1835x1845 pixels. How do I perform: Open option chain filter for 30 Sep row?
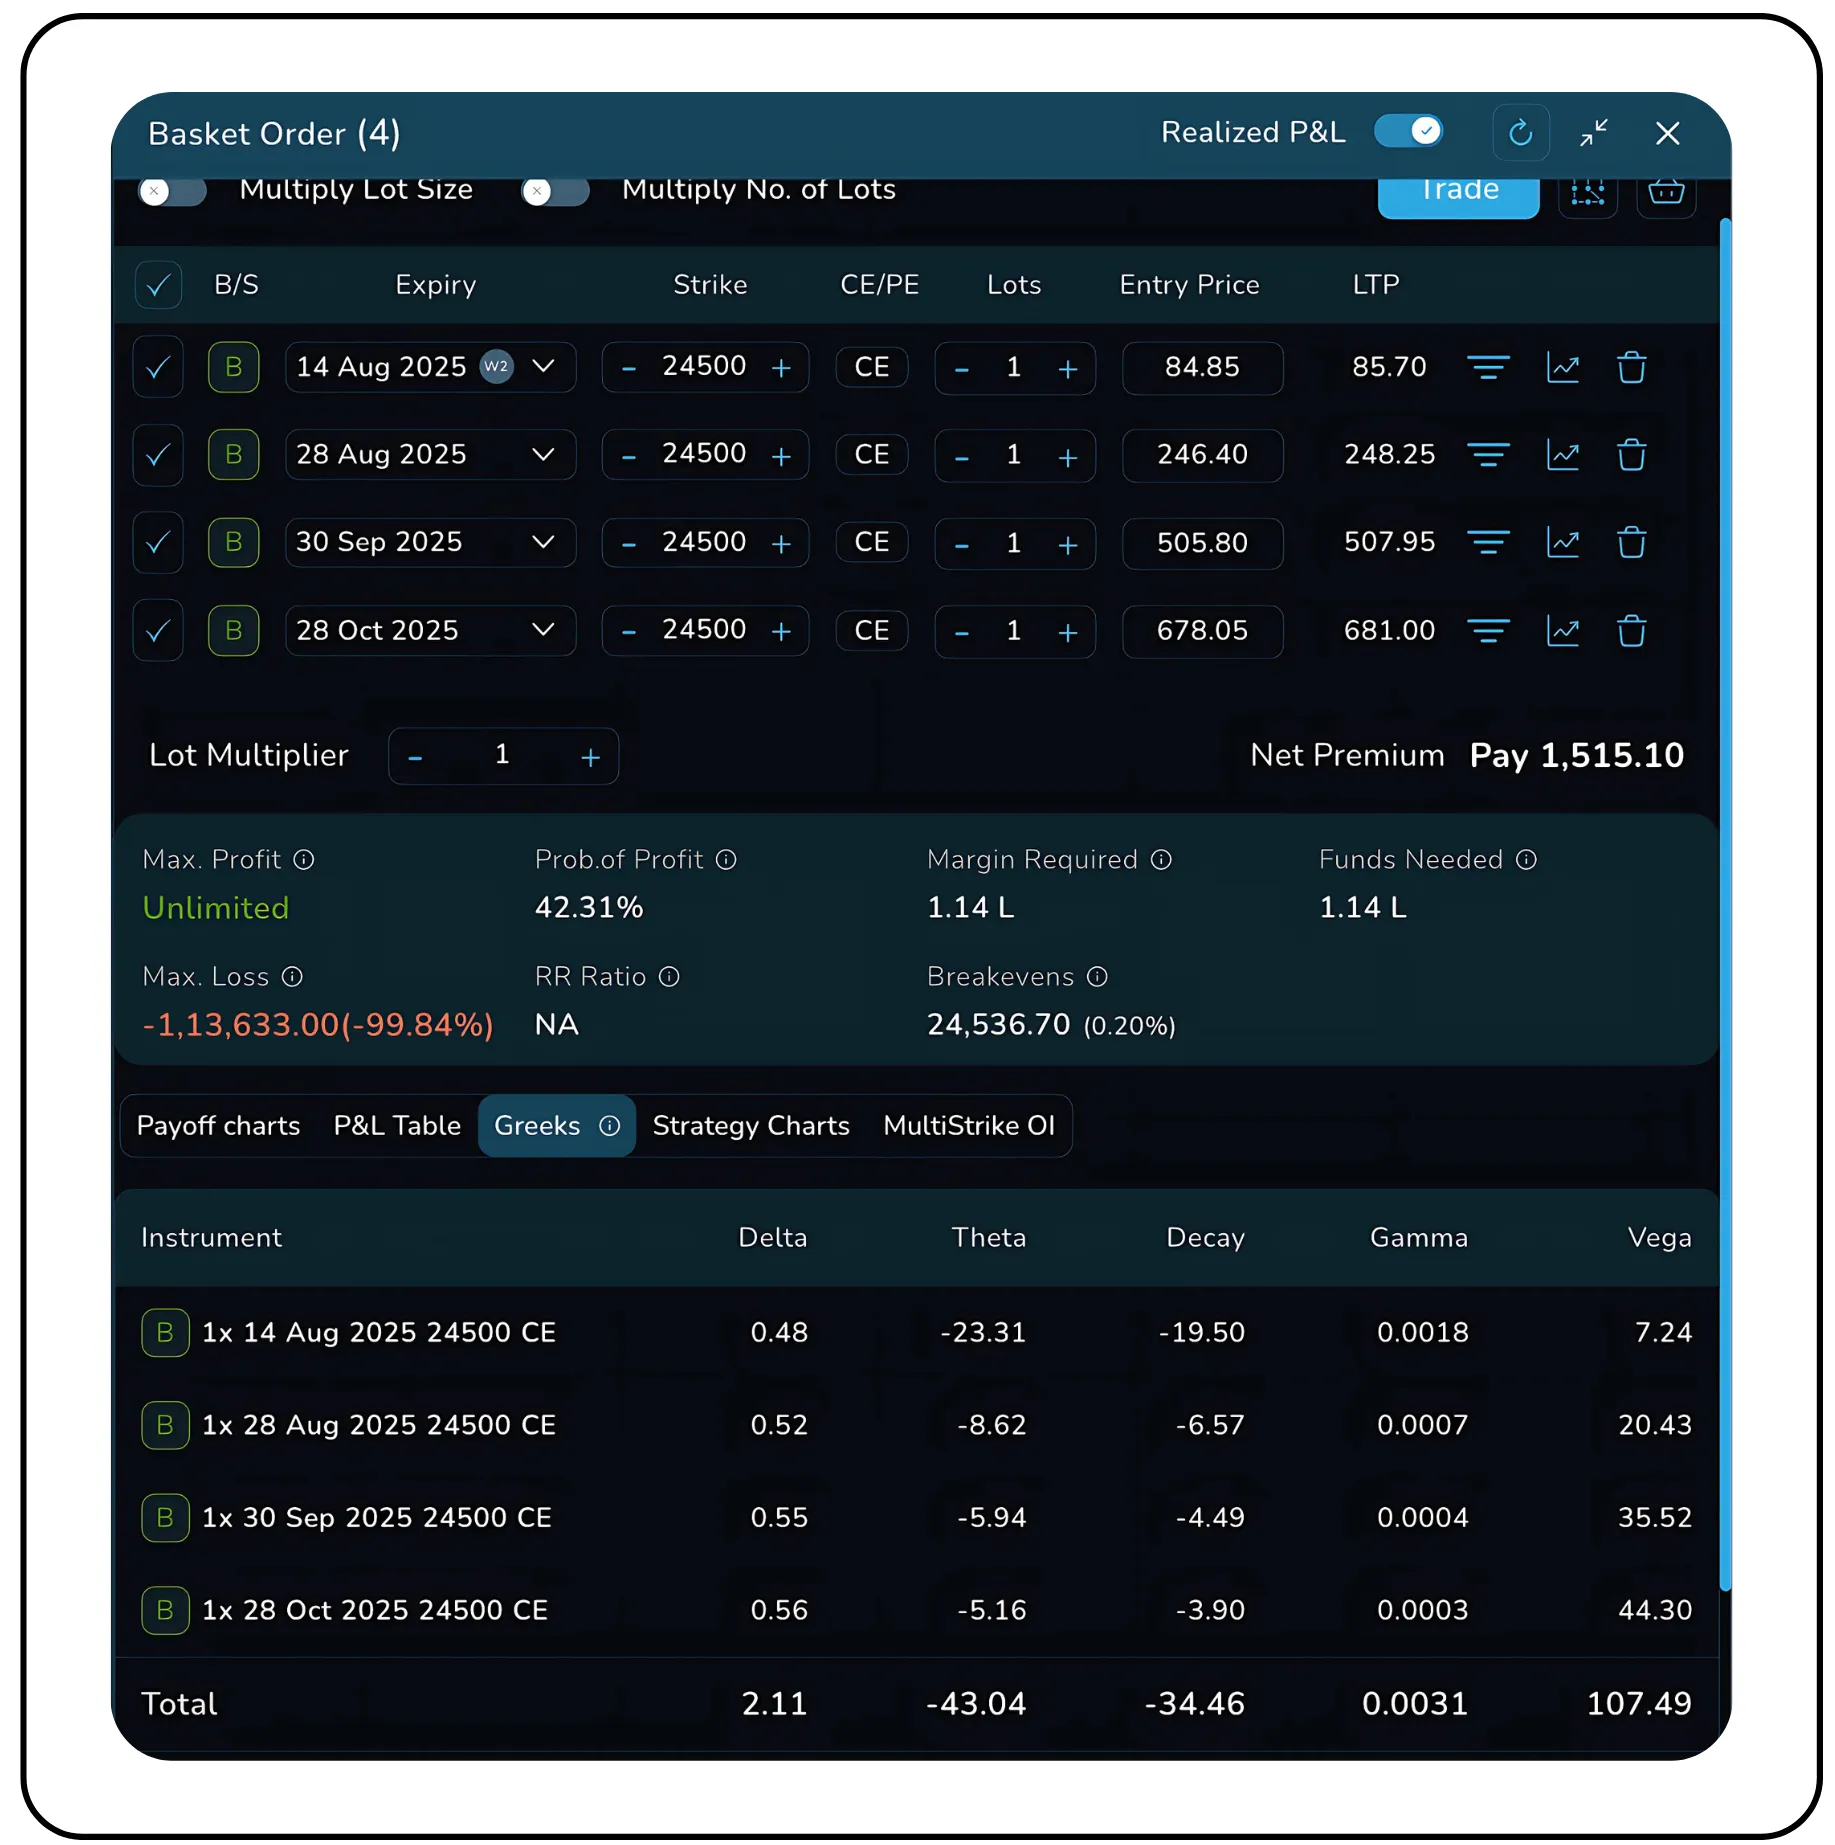click(1488, 543)
